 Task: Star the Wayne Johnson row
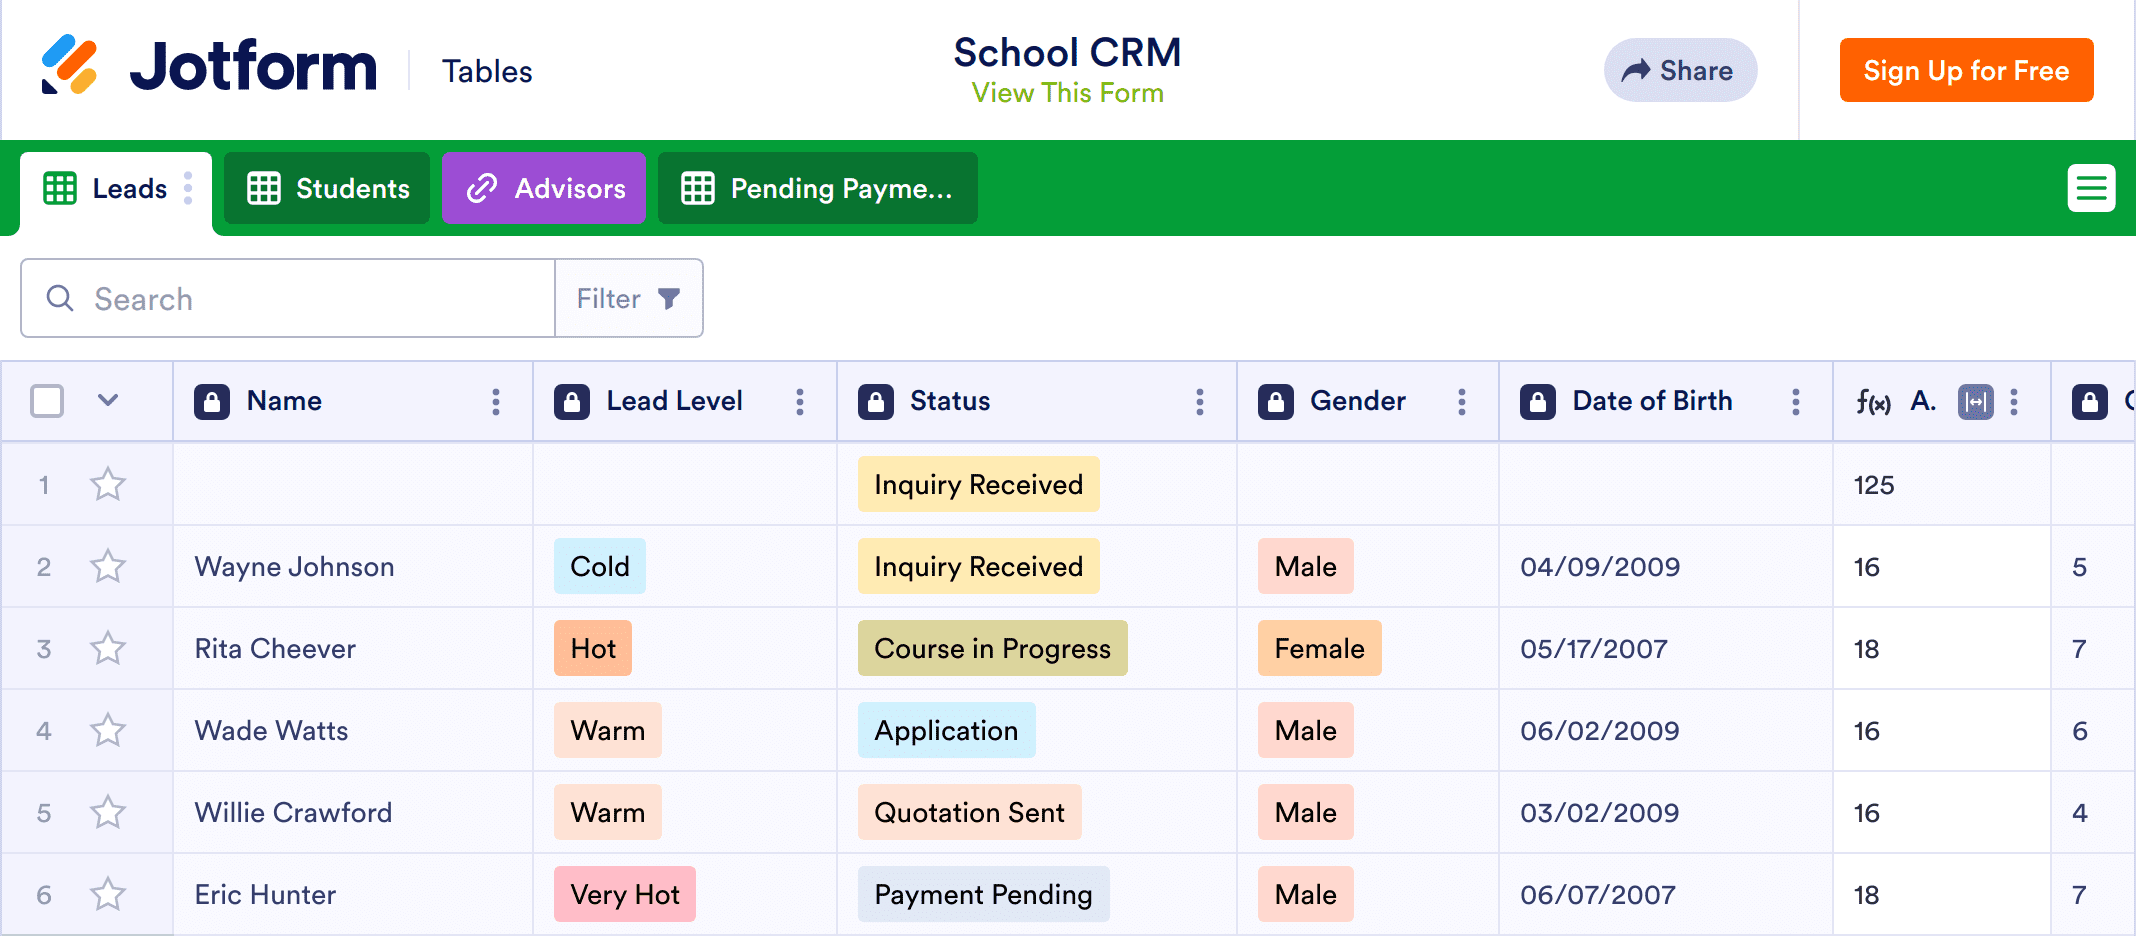(x=108, y=567)
